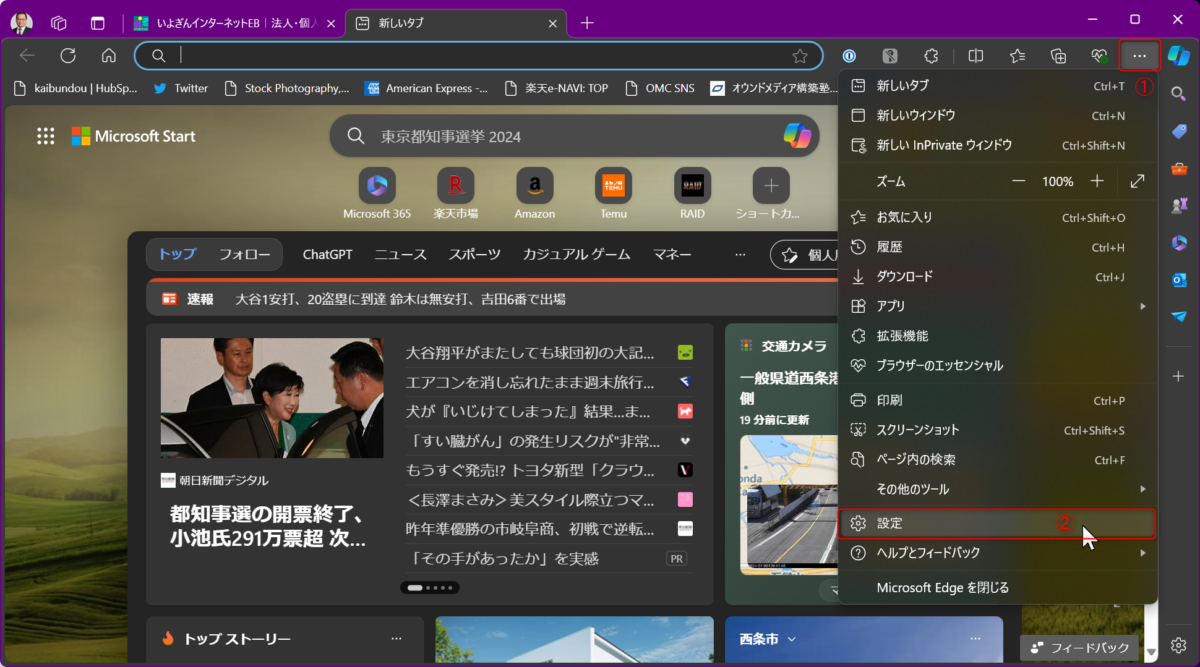Expand the ヘルプとフィードバック submenu
This screenshot has width=1200, height=667.
tap(998, 552)
